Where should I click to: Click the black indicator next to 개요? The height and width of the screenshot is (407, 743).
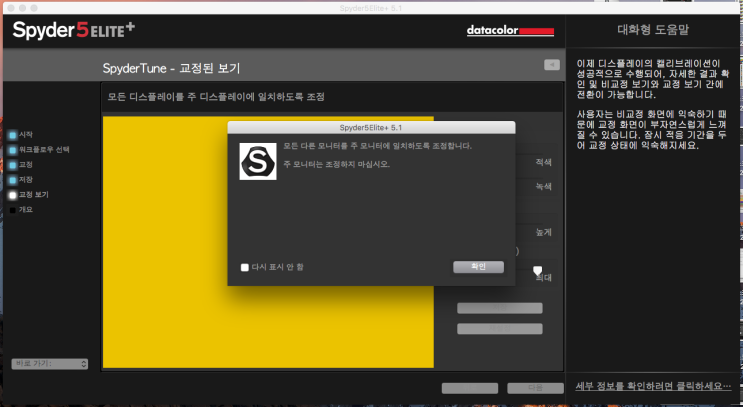tap(13, 210)
